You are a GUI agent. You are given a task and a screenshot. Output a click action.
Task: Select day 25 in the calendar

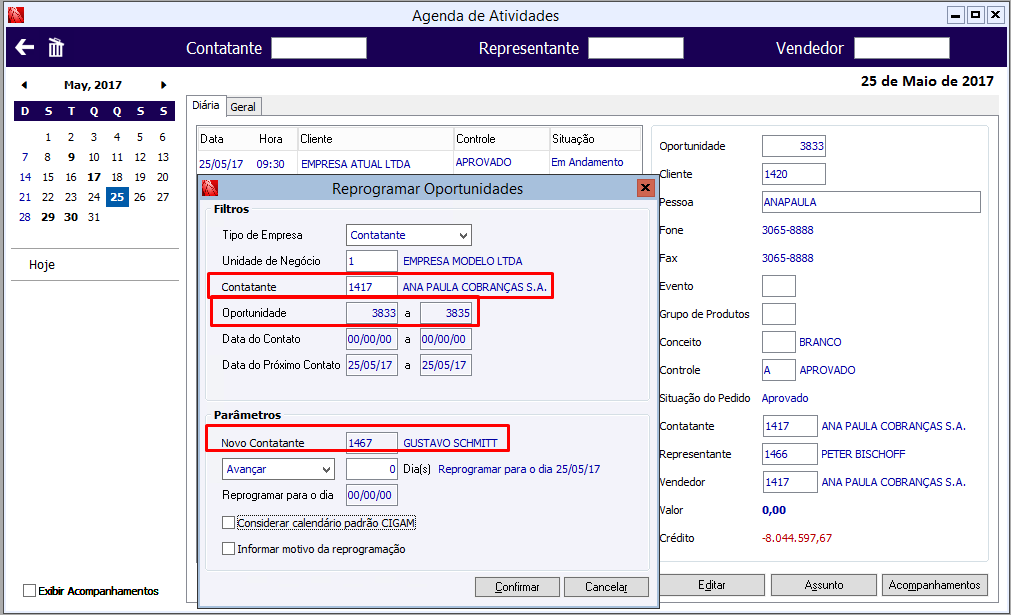[117, 197]
